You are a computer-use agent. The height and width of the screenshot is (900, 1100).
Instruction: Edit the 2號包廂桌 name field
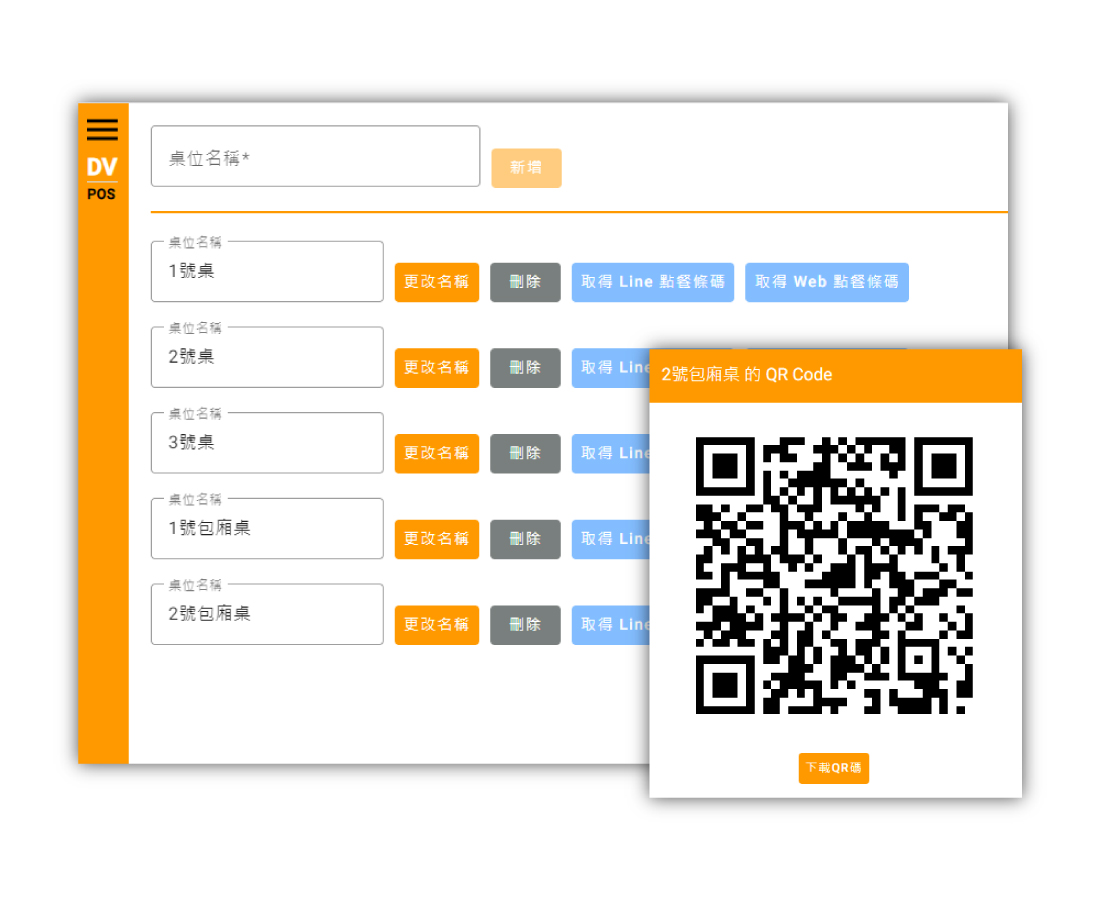267,614
